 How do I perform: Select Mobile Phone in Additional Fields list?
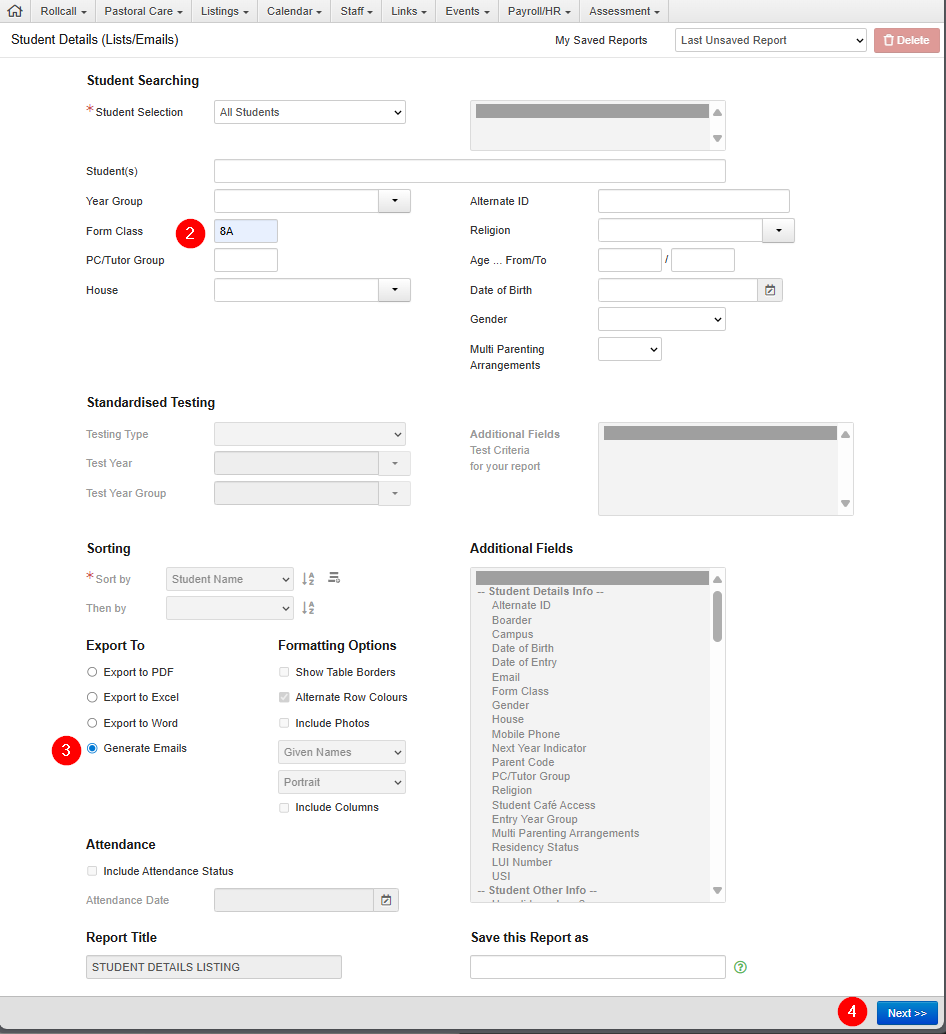[525, 734]
